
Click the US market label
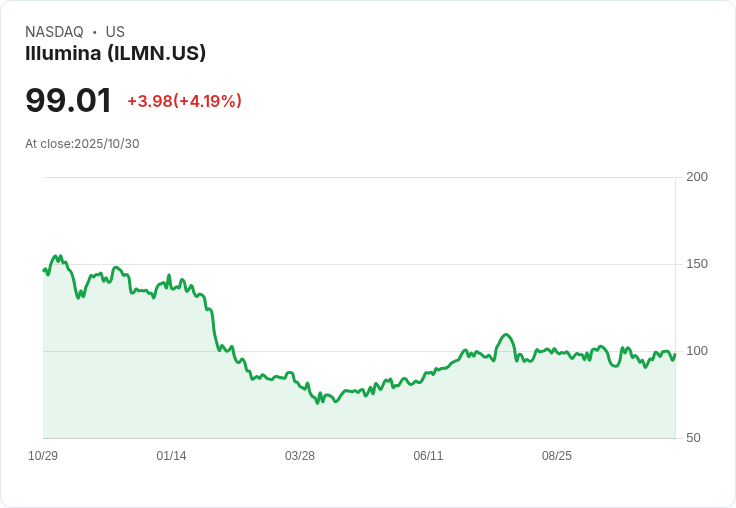(x=115, y=31)
